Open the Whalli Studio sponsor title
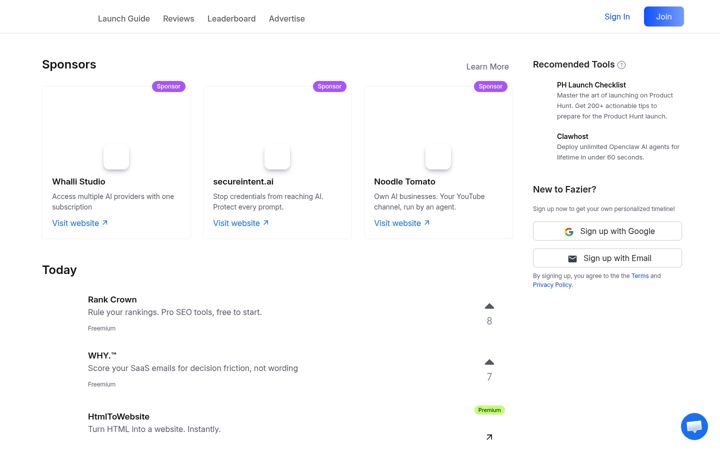 pyautogui.click(x=79, y=182)
